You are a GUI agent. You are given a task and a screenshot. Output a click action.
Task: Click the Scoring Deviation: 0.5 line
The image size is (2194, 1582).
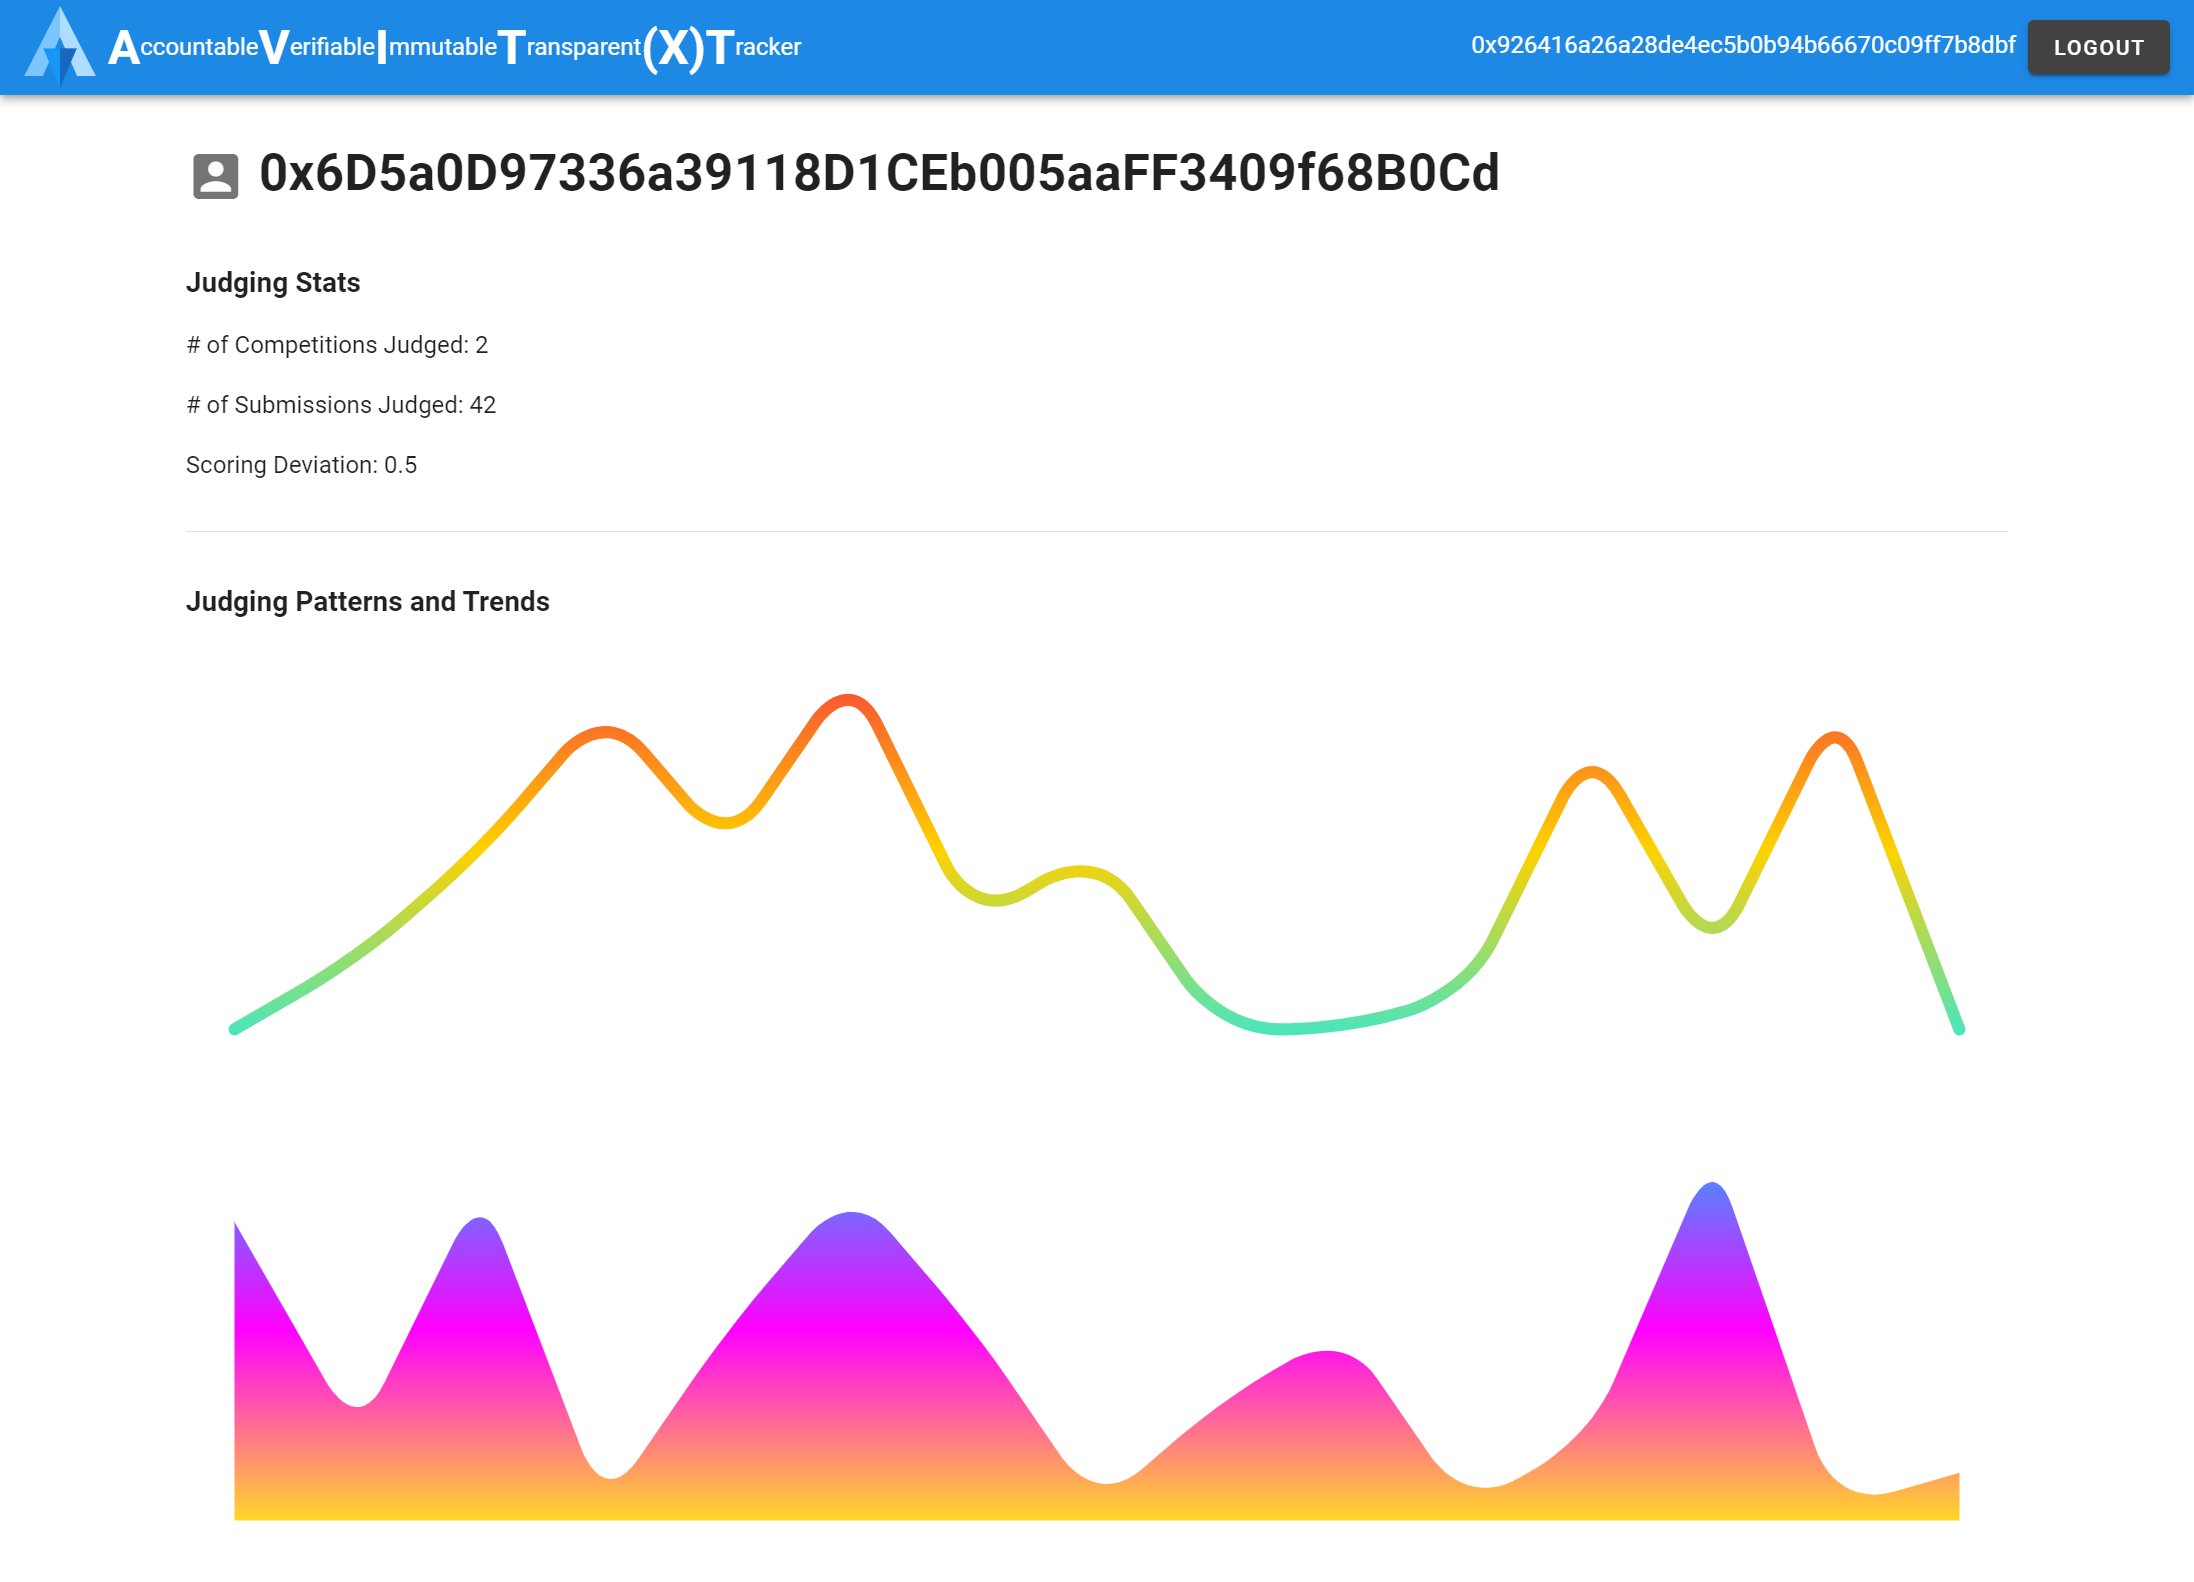(x=301, y=465)
